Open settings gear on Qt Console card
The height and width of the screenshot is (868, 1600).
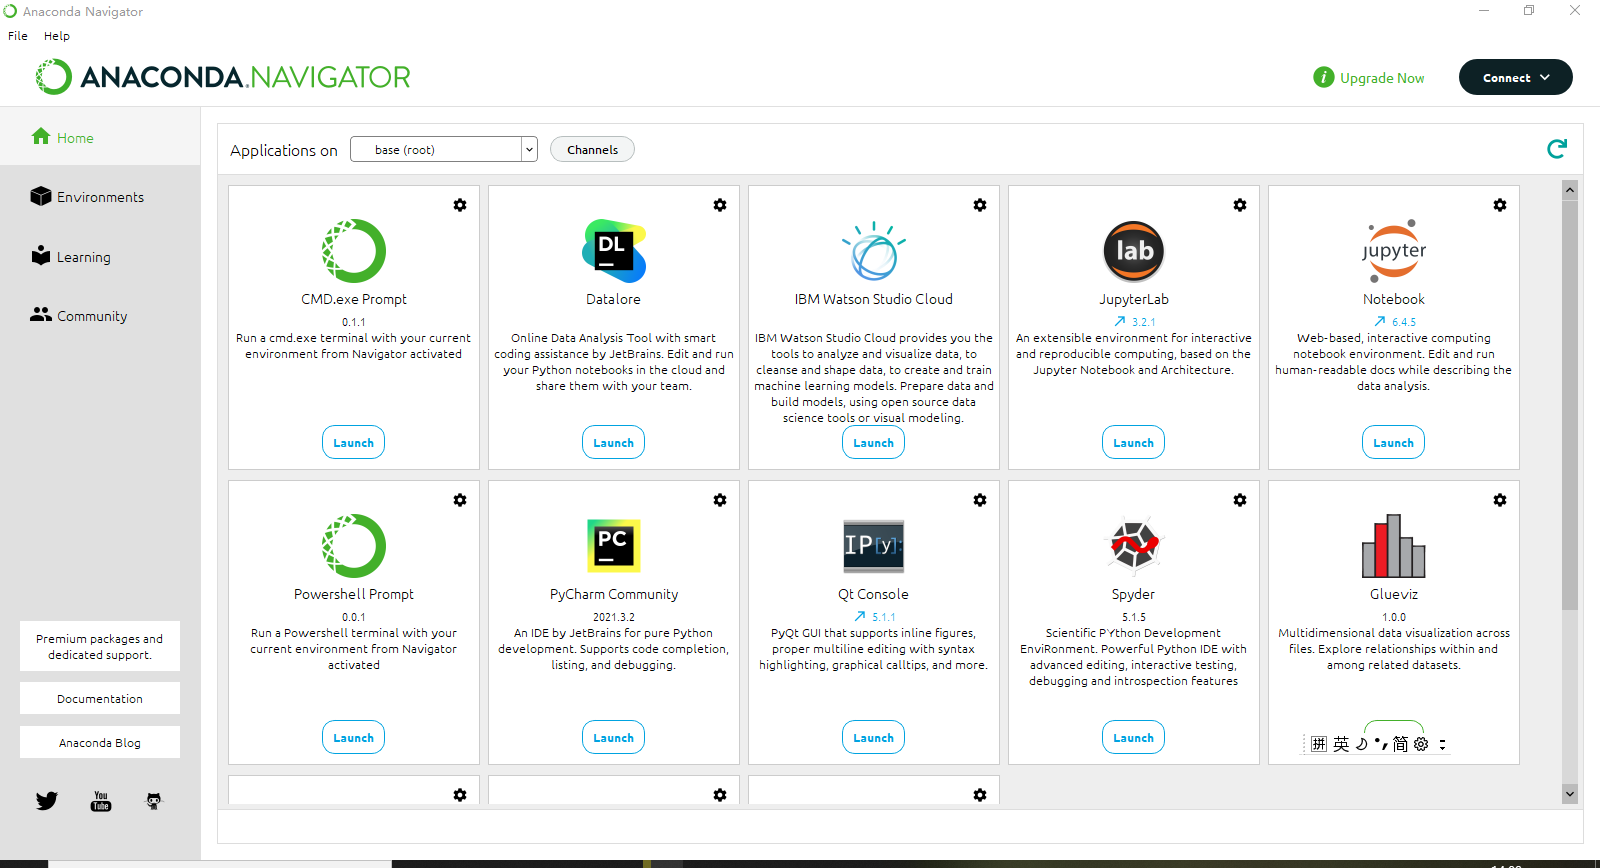tap(980, 500)
